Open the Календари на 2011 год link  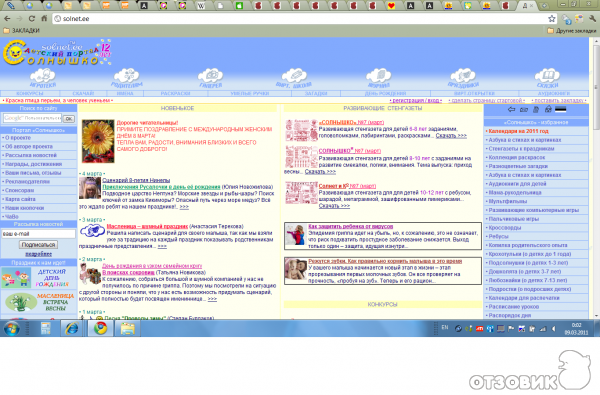[518, 131]
